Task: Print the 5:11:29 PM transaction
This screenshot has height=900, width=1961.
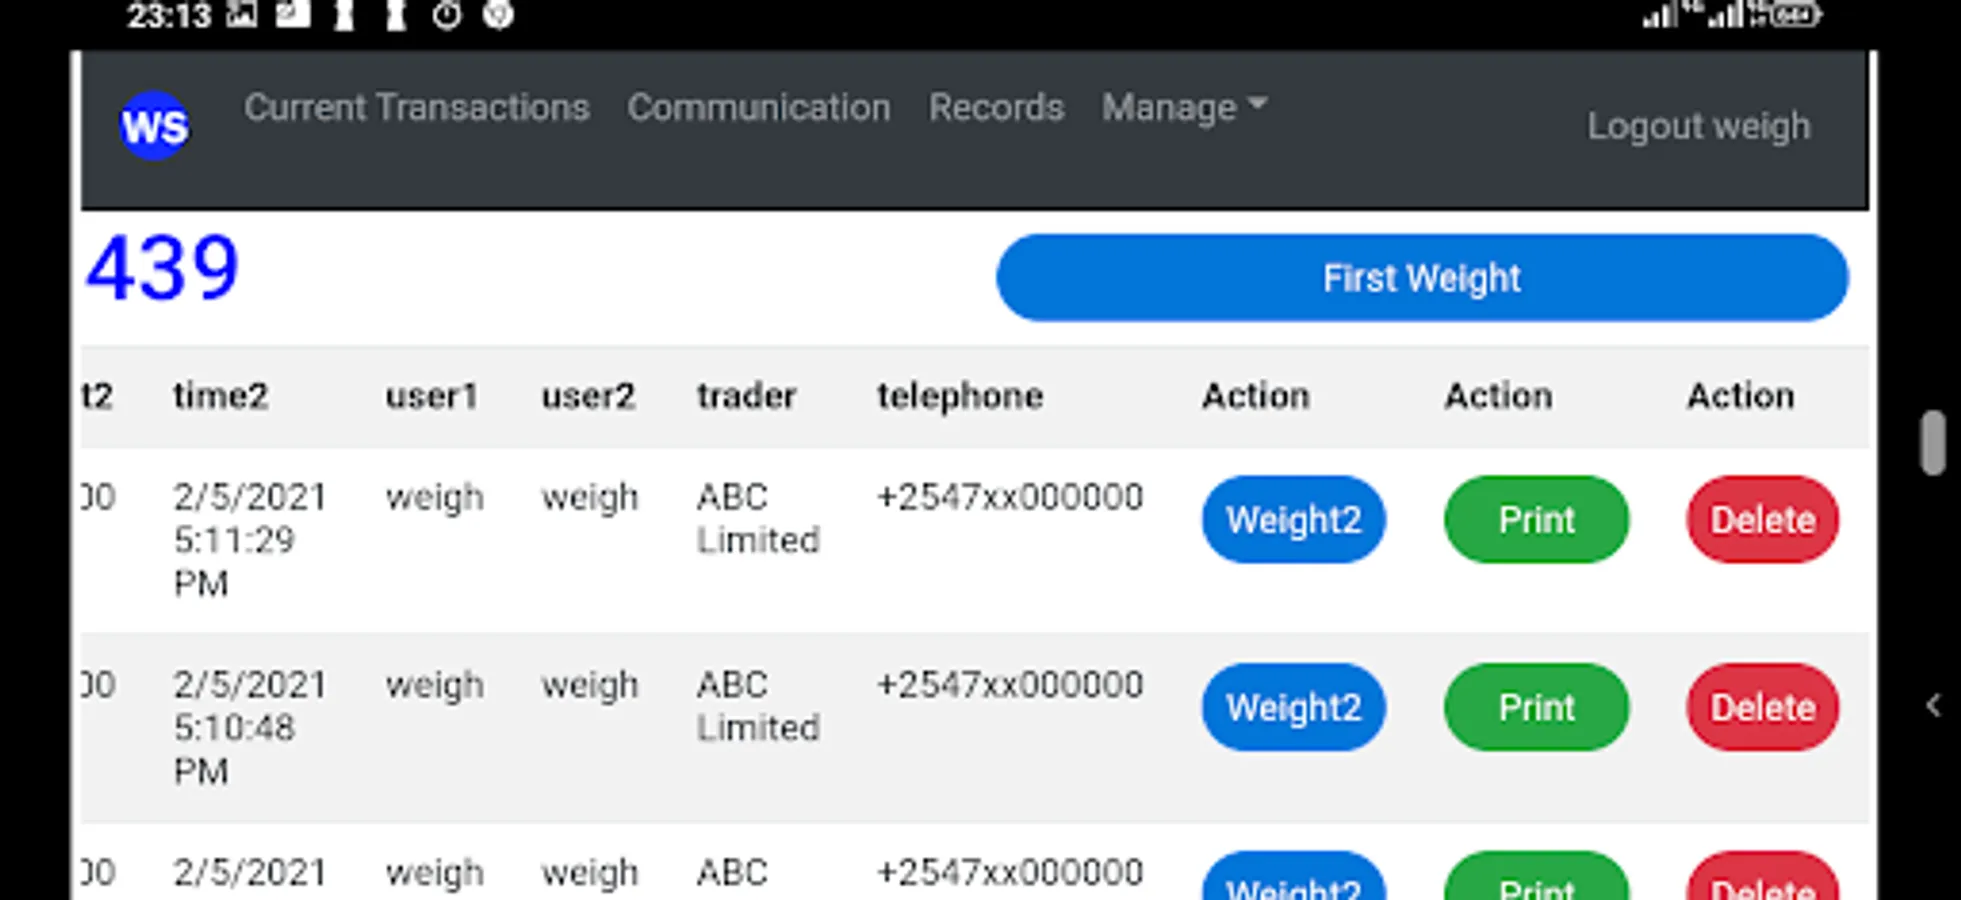Action: [1536, 519]
